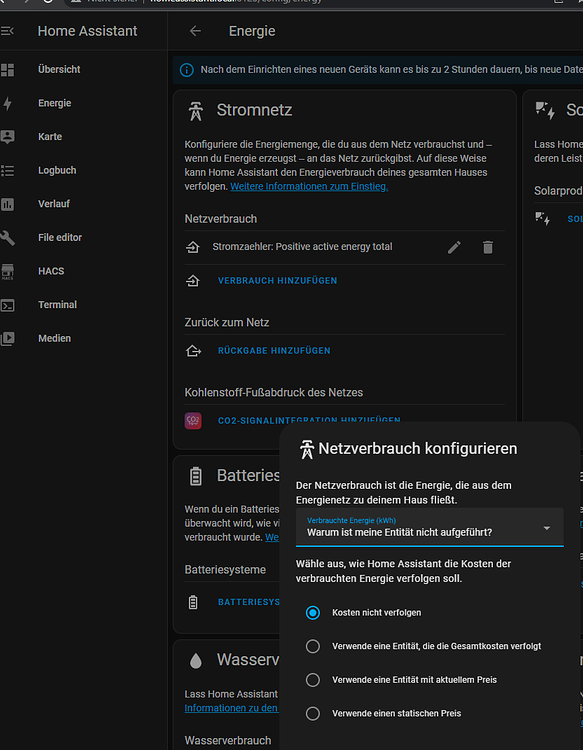The image size is (583, 750).
Task: Click the File editor wrench icon
Action: 7,238
